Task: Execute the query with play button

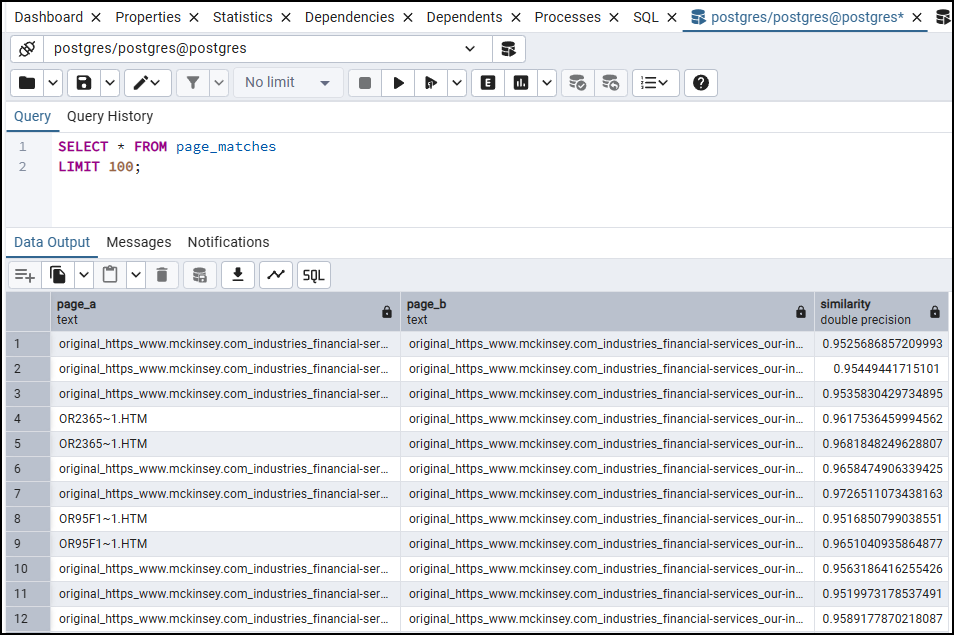Action: click(399, 83)
